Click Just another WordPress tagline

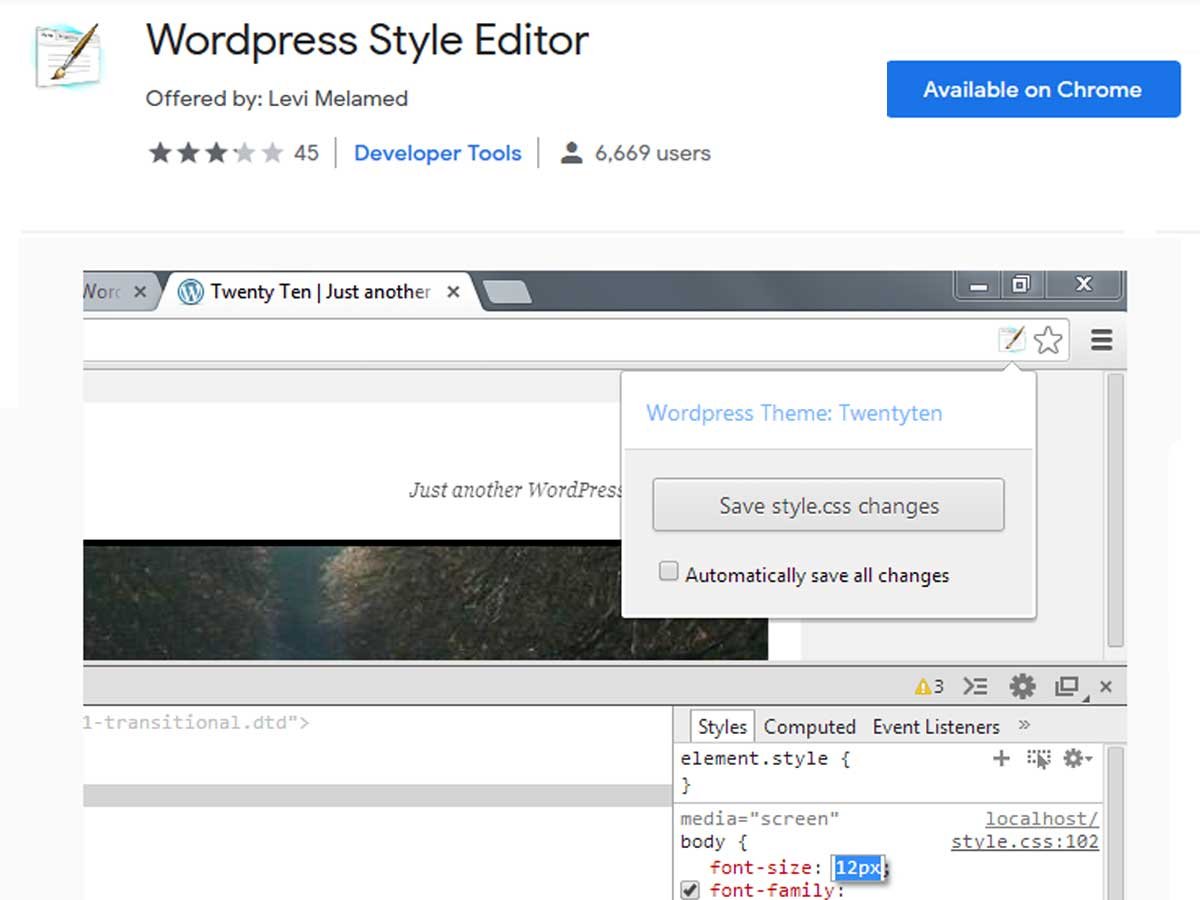click(x=515, y=490)
